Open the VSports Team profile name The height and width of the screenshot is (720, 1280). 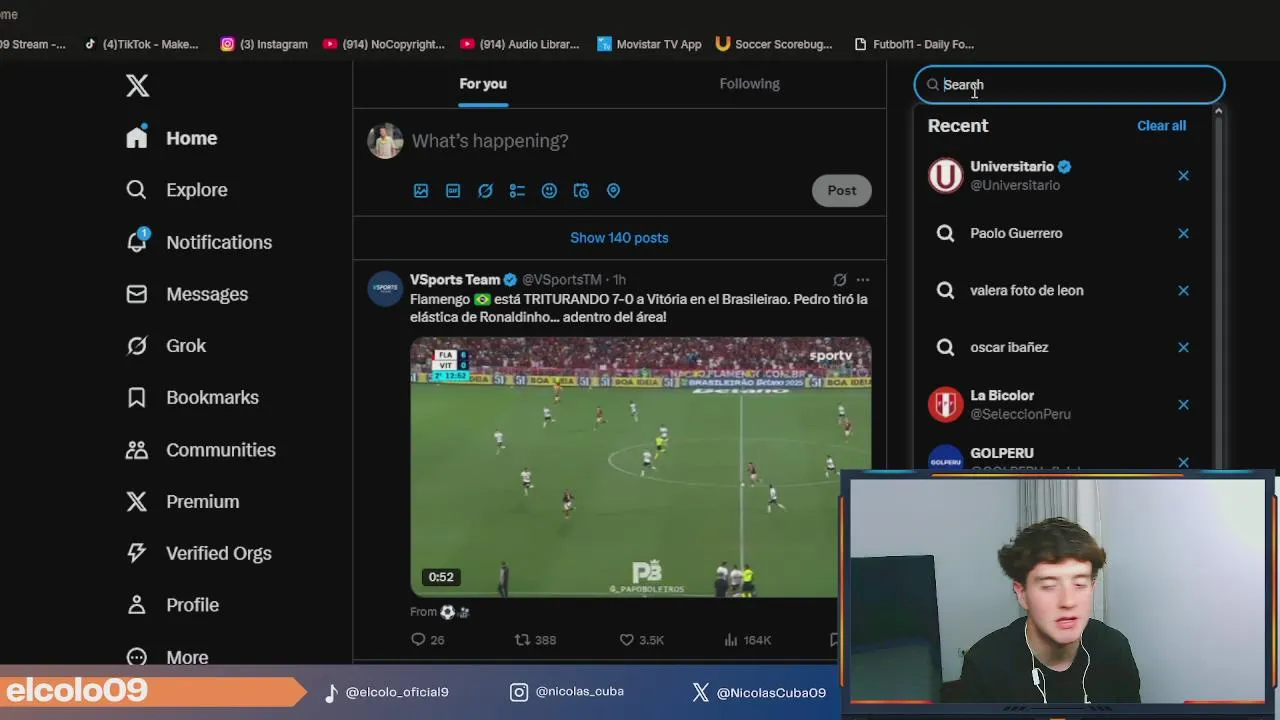tap(455, 280)
